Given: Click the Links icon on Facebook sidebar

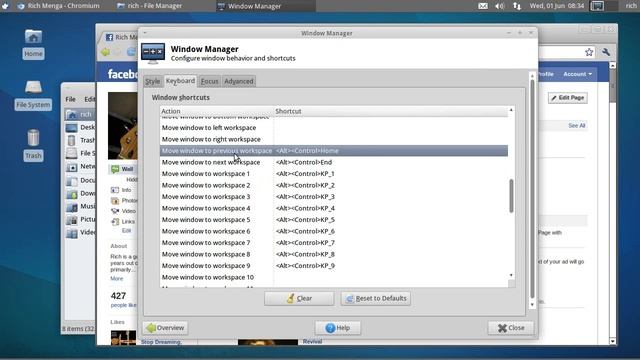Looking at the screenshot, I should coord(115,222).
